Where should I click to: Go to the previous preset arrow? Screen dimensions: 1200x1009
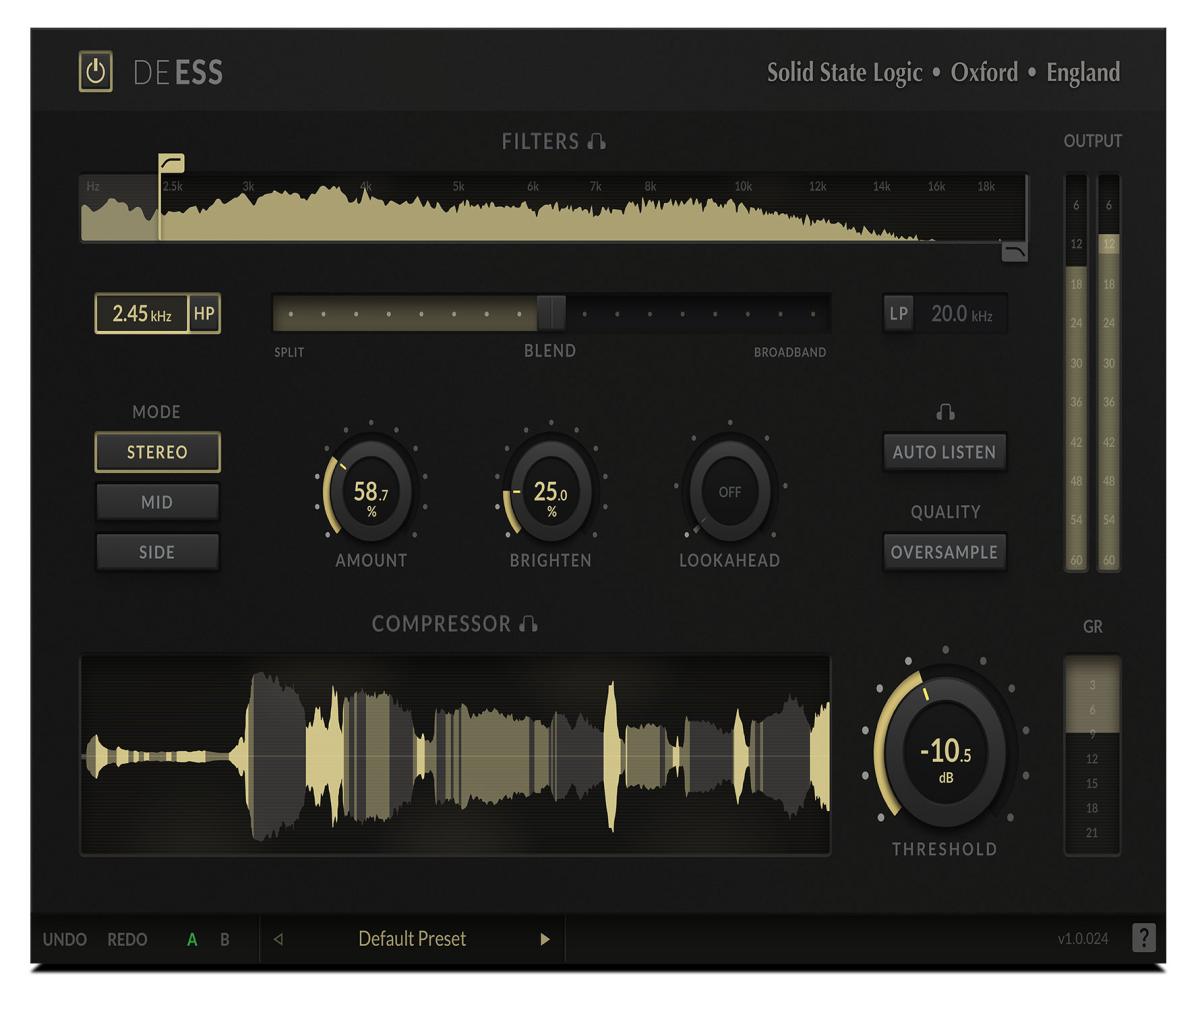[x=278, y=939]
